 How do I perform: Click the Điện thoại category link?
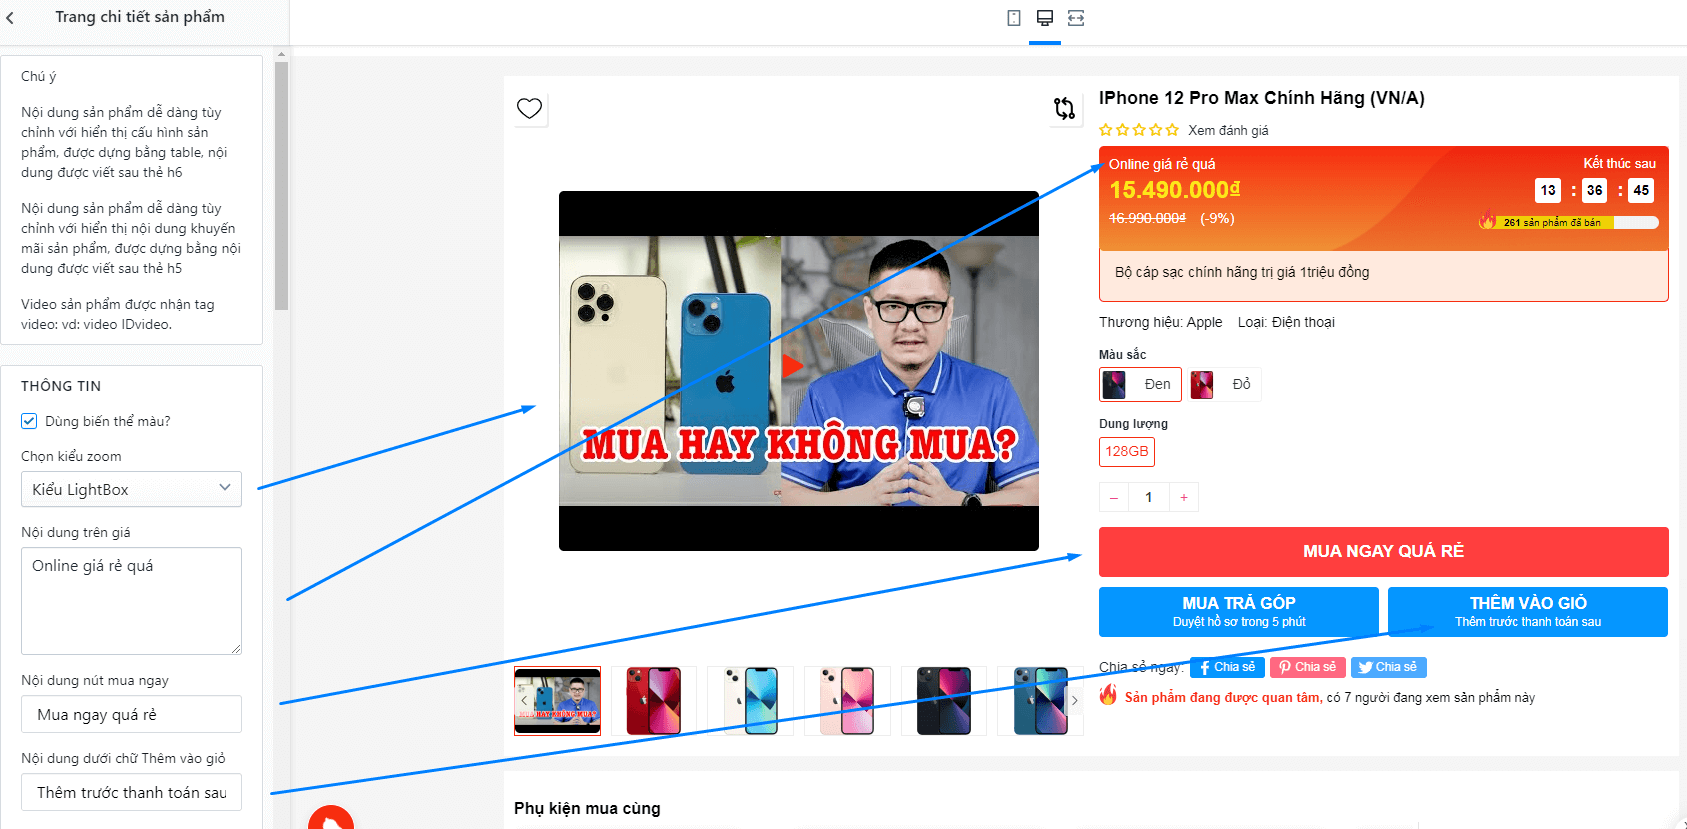click(x=1303, y=322)
